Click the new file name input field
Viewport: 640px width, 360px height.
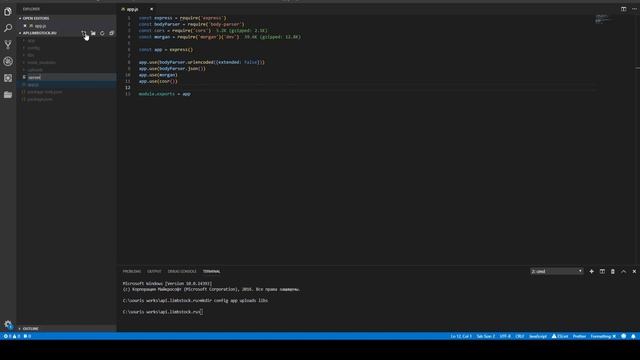[71, 77]
